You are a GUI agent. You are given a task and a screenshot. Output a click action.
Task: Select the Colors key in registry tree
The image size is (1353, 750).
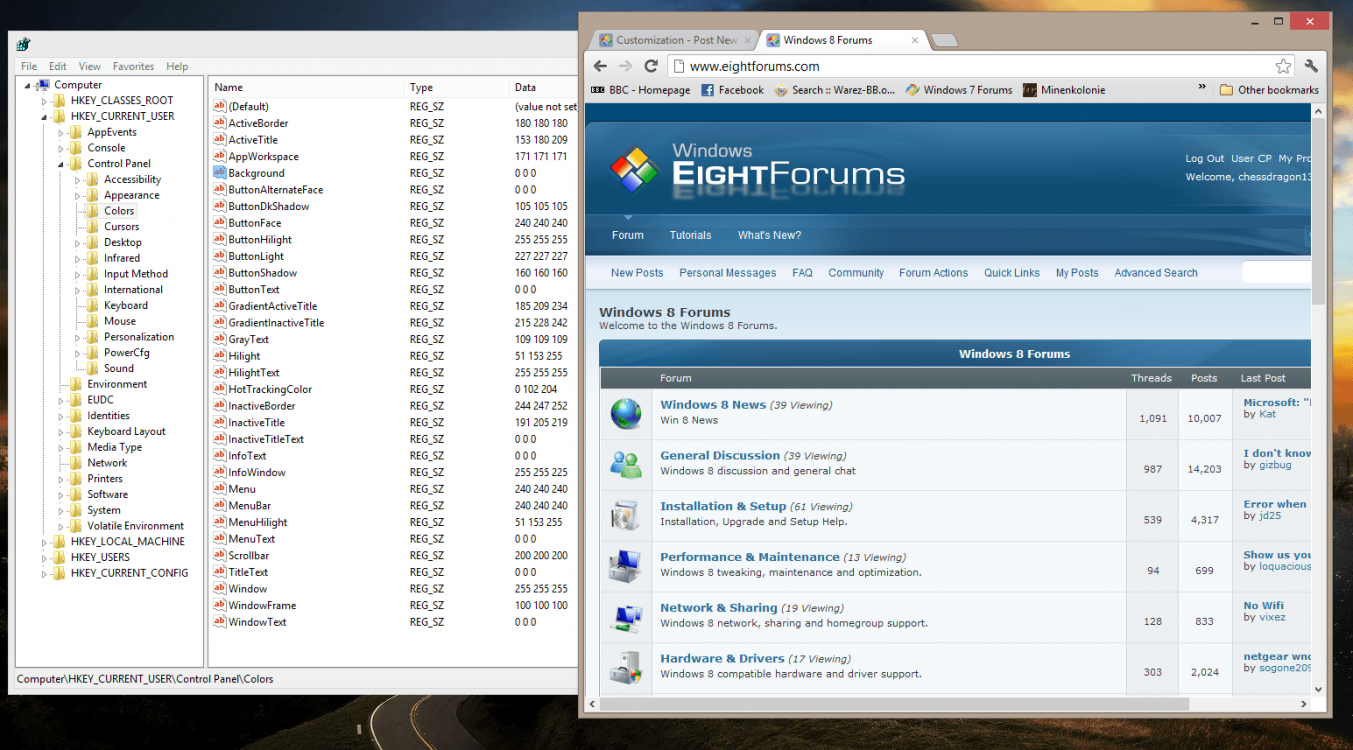[x=118, y=211]
